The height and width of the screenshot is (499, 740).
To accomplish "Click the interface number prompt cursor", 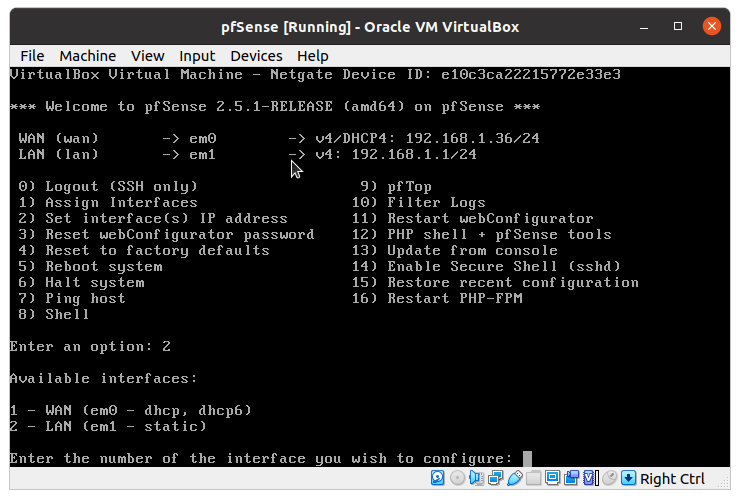I will pos(527,458).
